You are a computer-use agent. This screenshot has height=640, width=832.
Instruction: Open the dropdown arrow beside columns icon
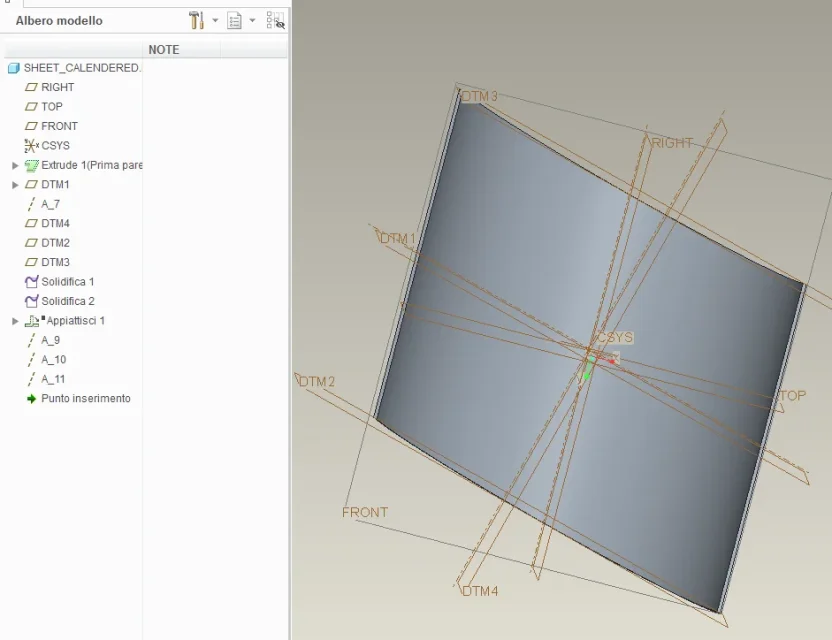tap(252, 20)
